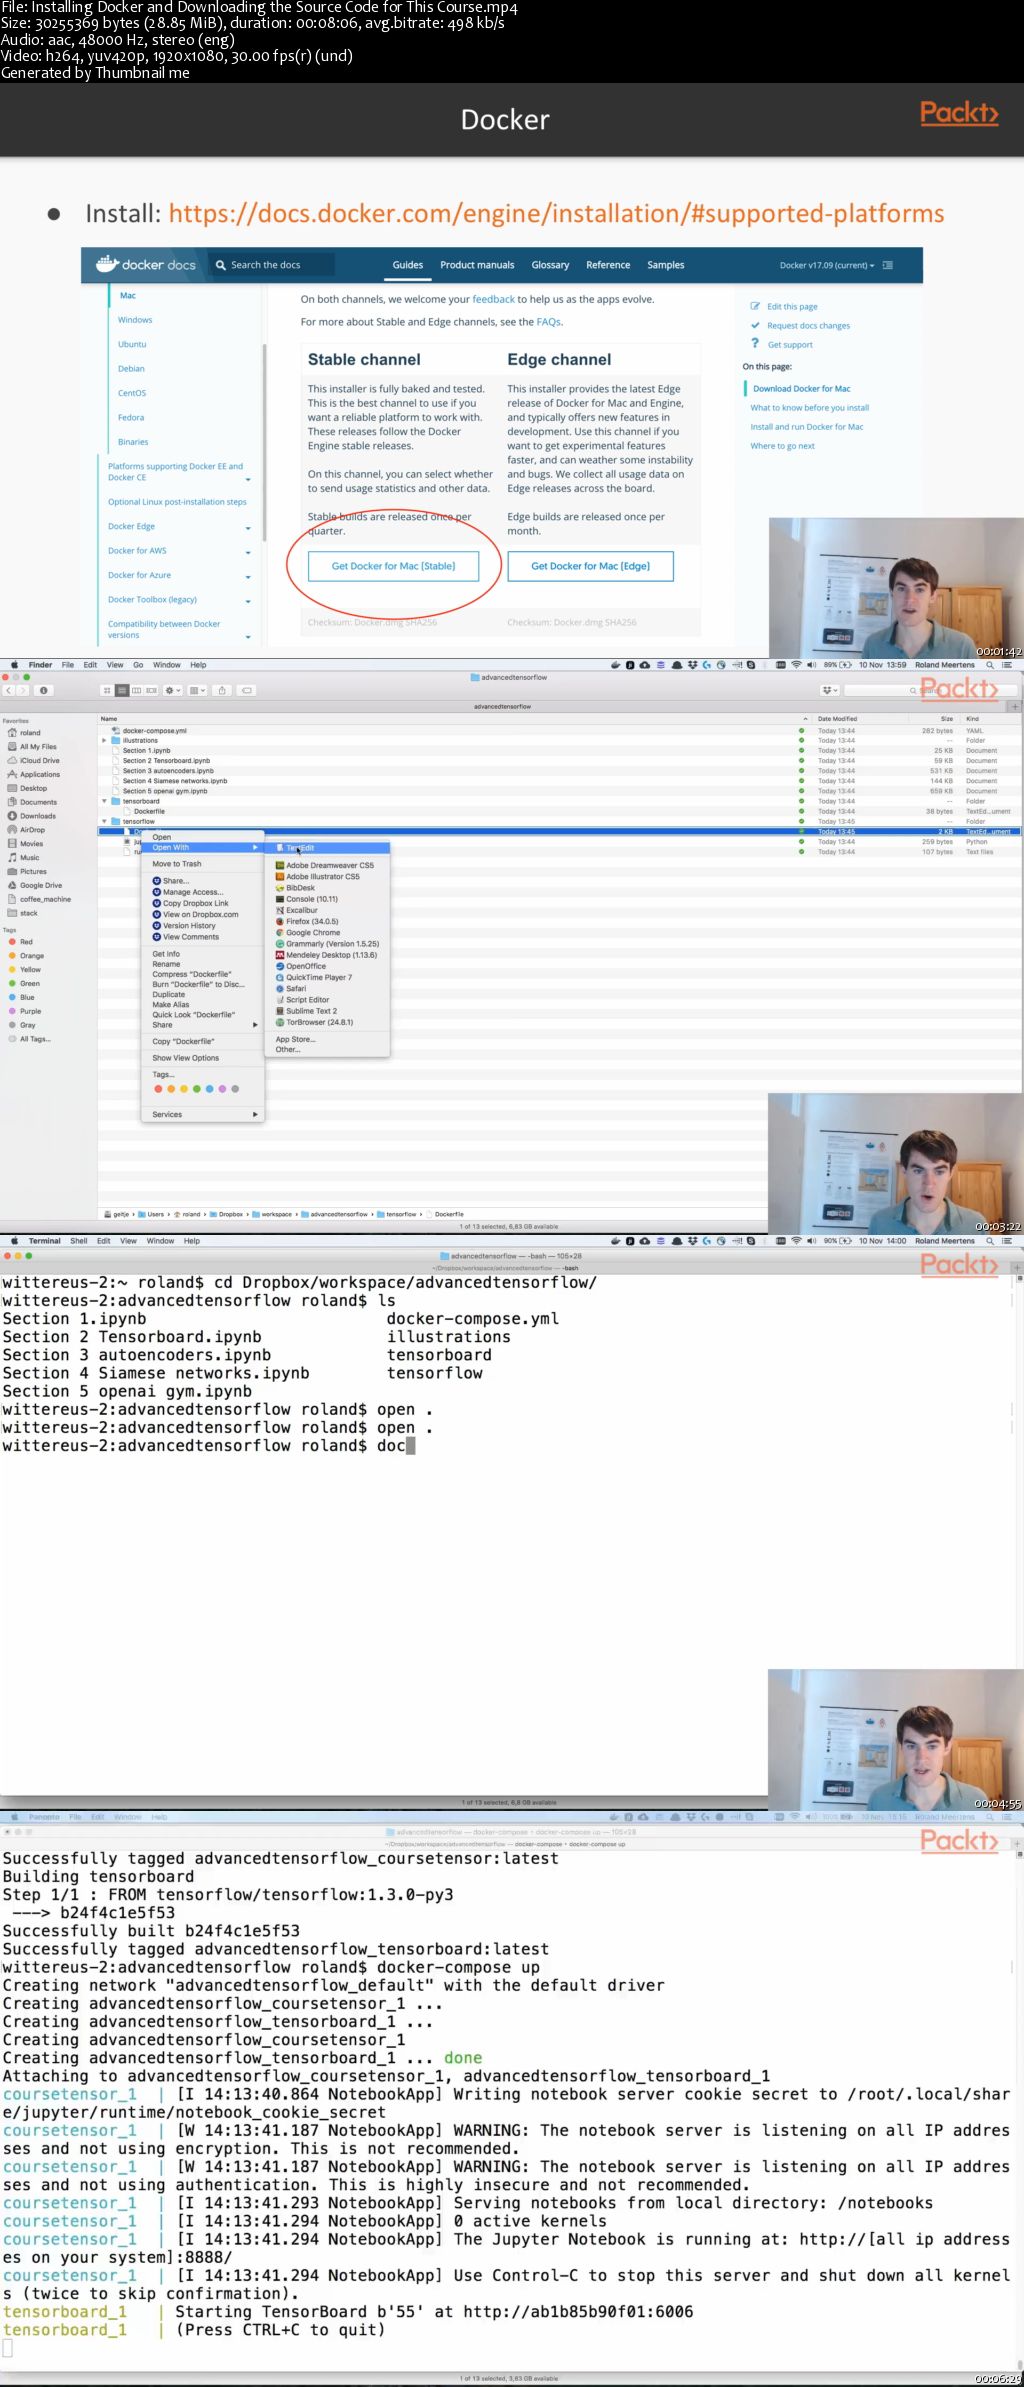Open Downloads in Finder sidebar
Viewport: 1024px width, 2387px height.
(x=32, y=816)
